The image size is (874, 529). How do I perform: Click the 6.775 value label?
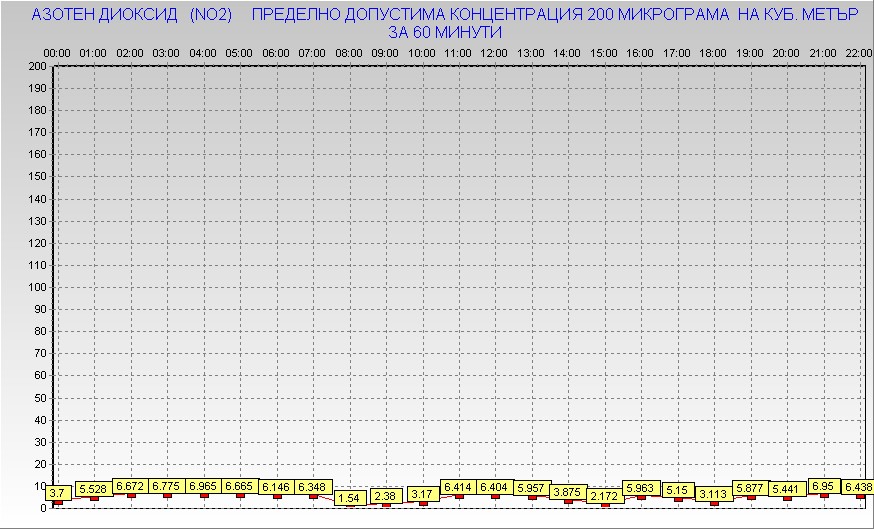pyautogui.click(x=167, y=486)
